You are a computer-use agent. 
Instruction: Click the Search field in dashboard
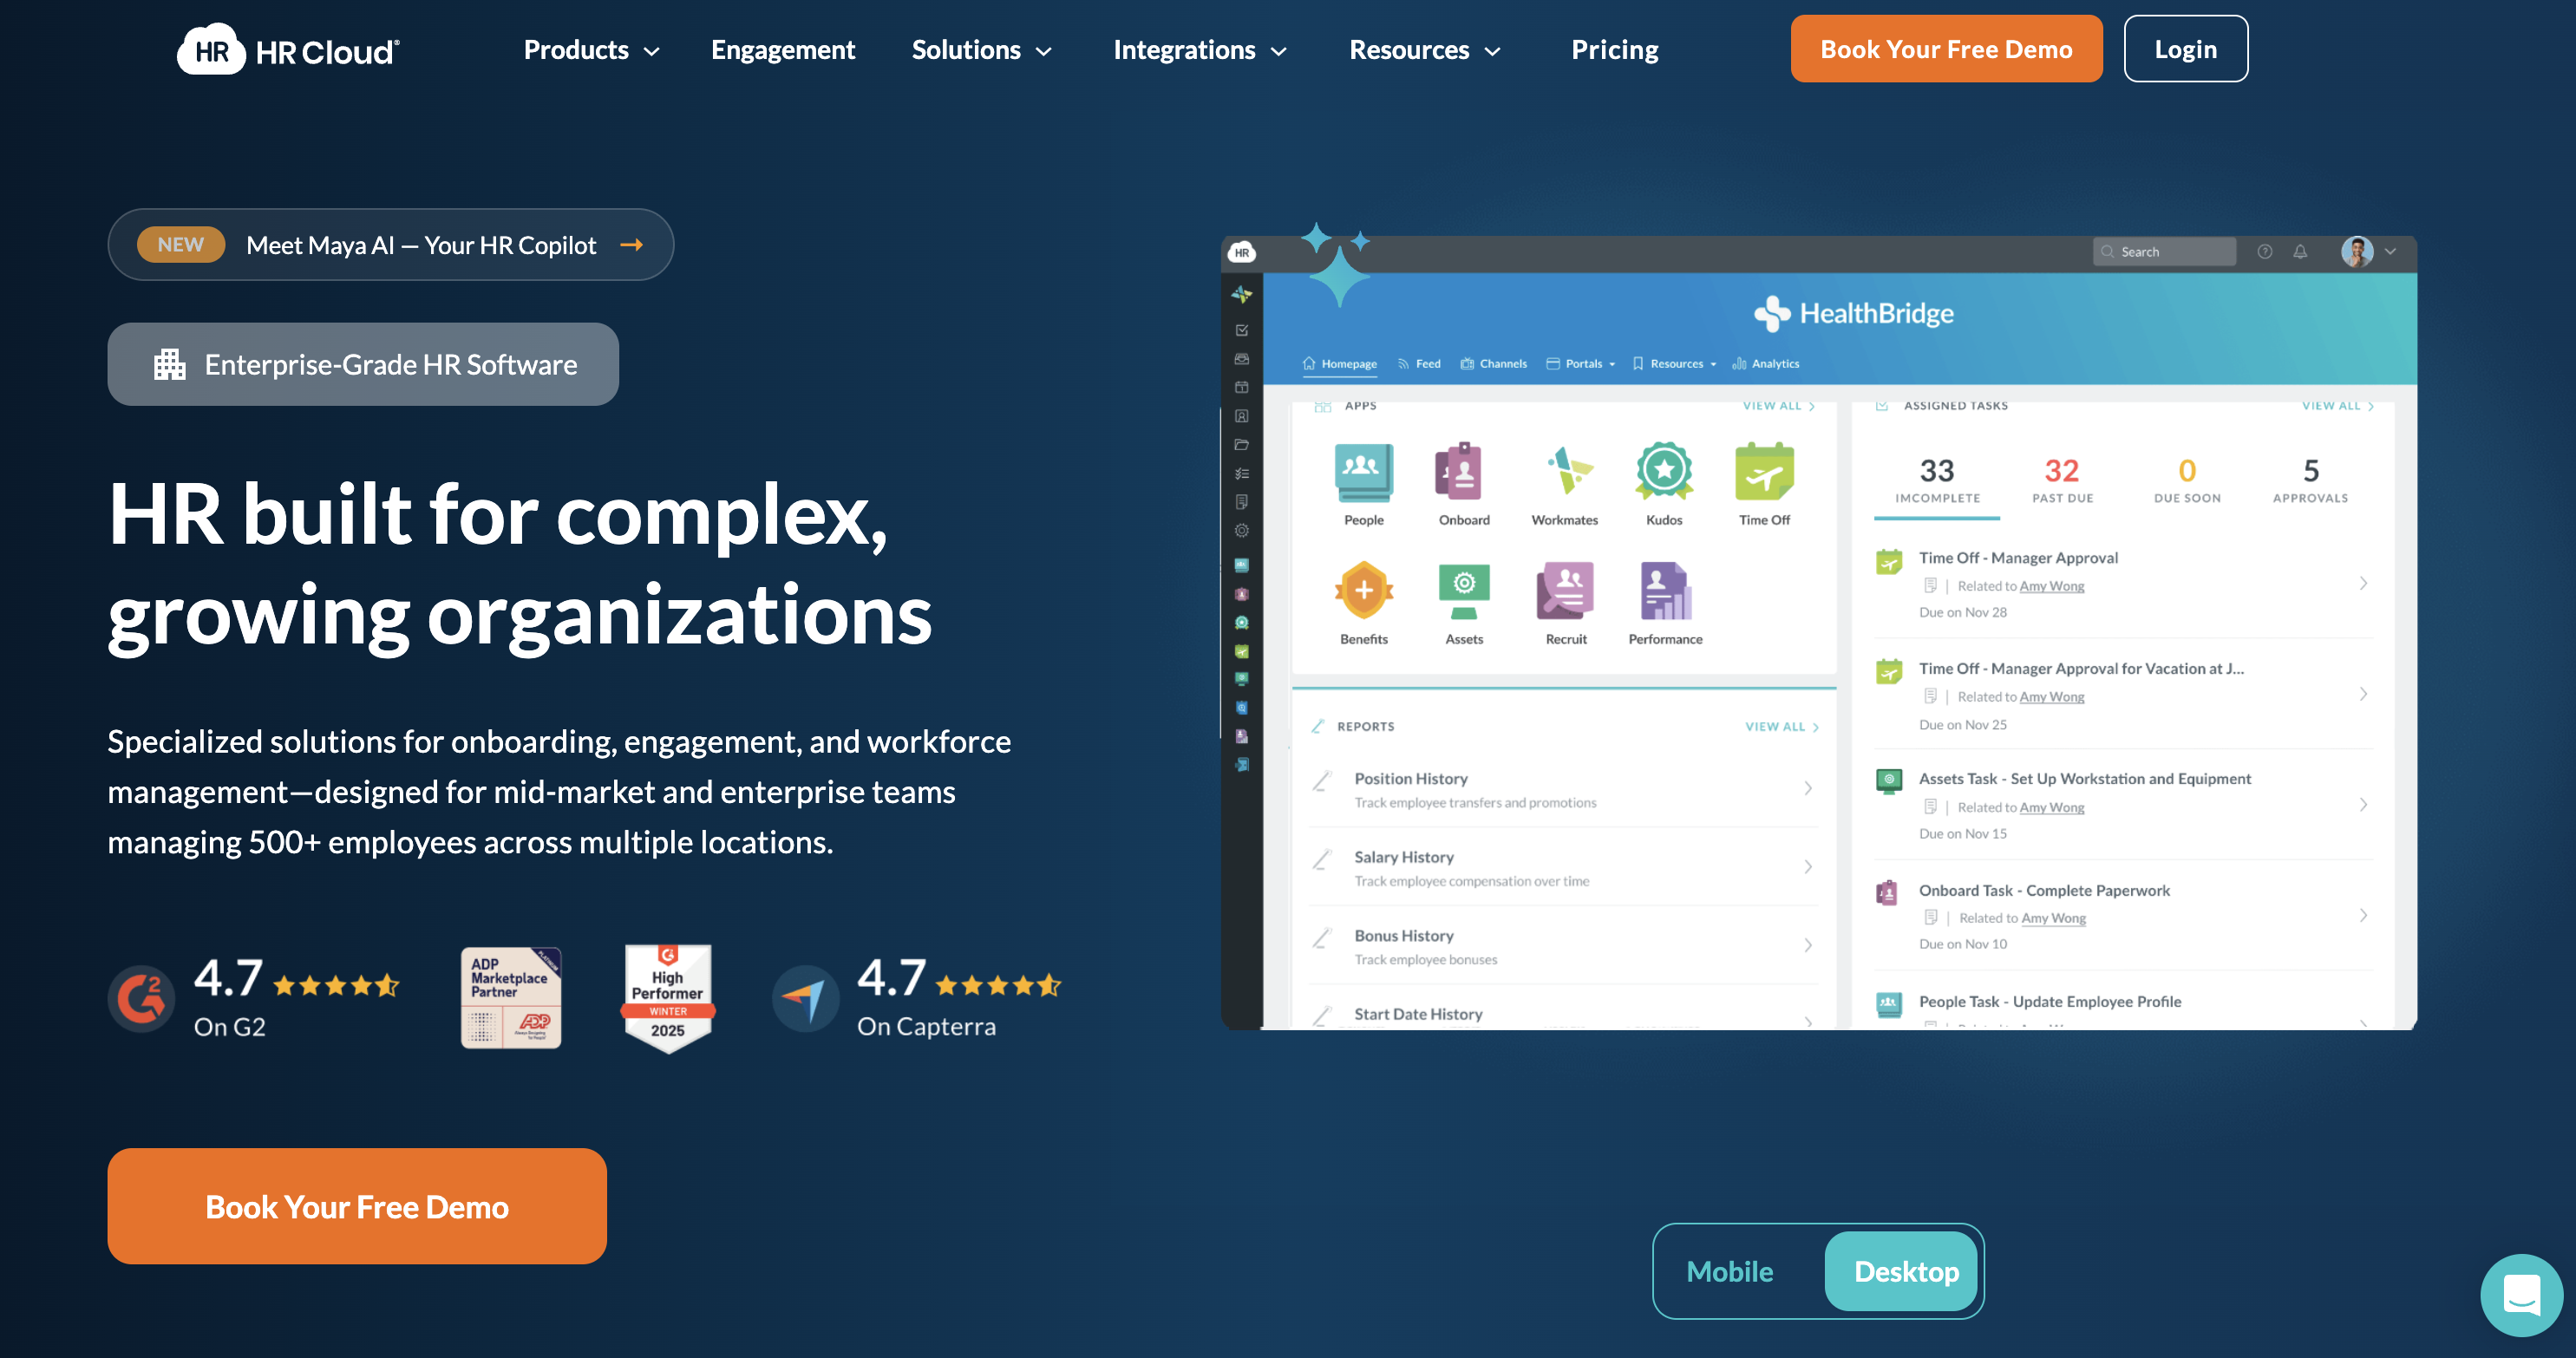tap(2164, 252)
